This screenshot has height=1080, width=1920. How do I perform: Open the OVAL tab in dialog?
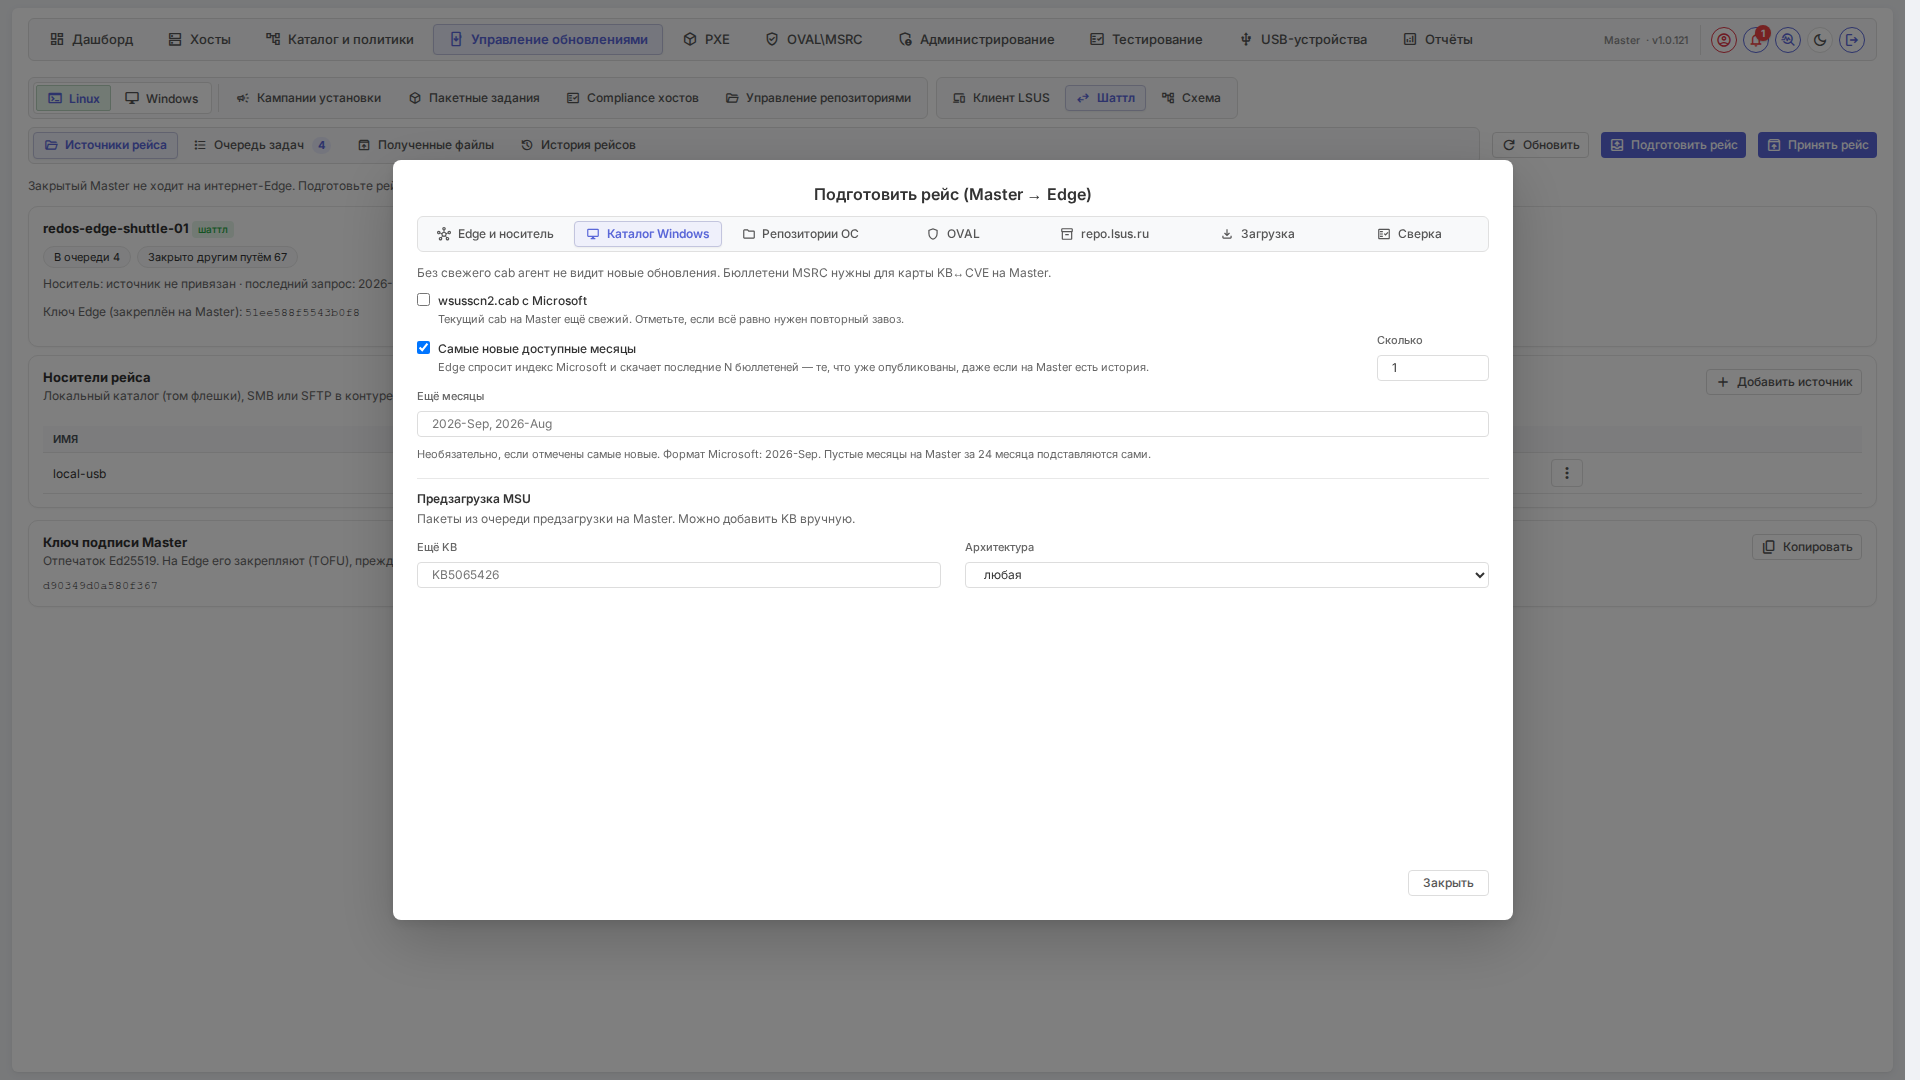(953, 234)
